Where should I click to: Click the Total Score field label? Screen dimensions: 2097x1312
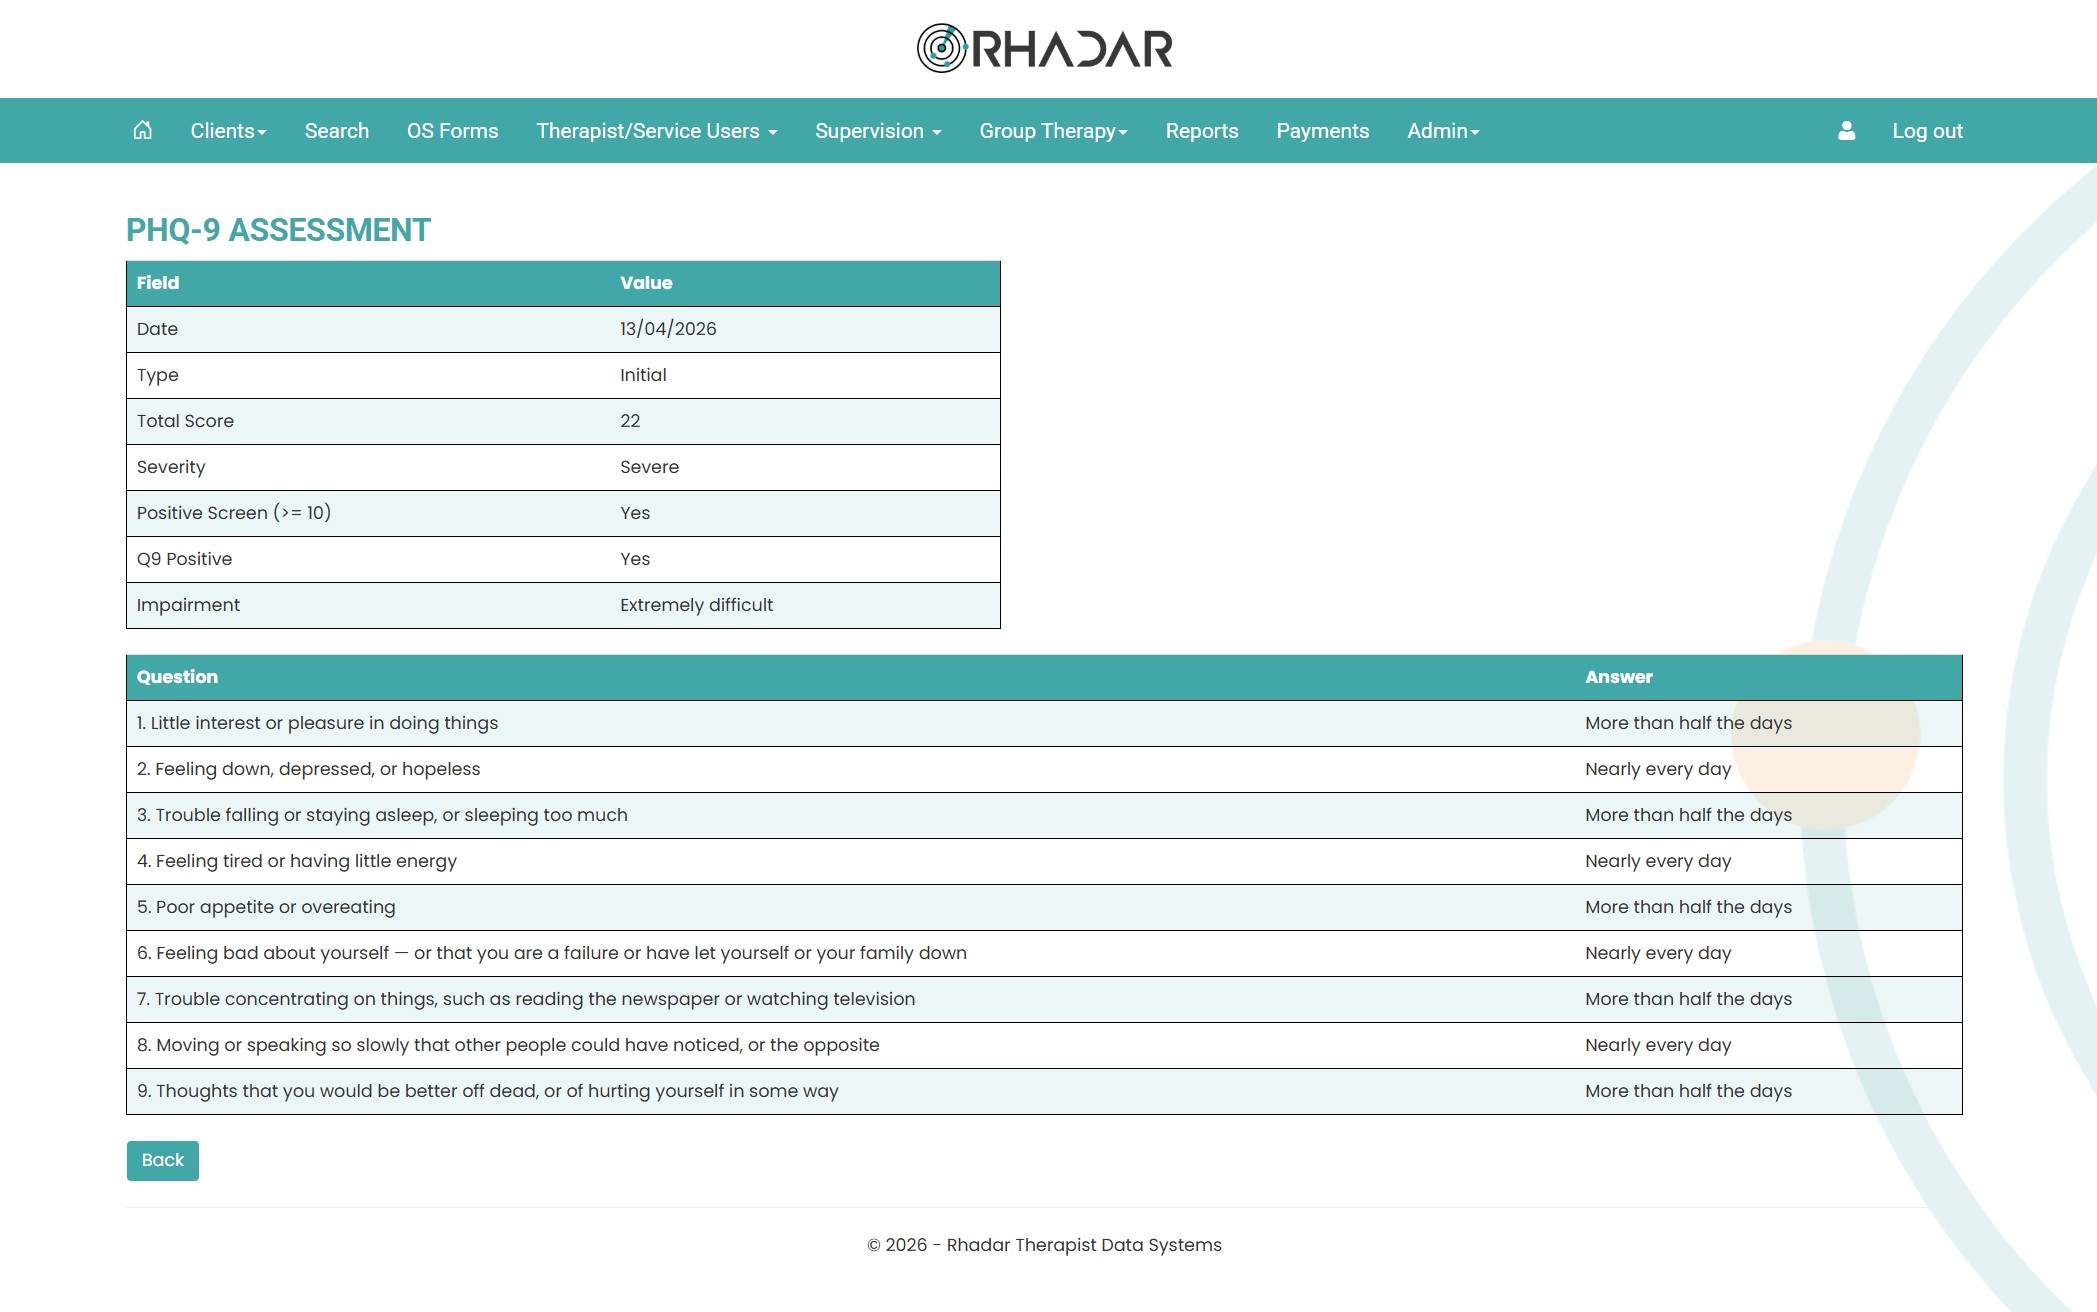[x=185, y=421]
